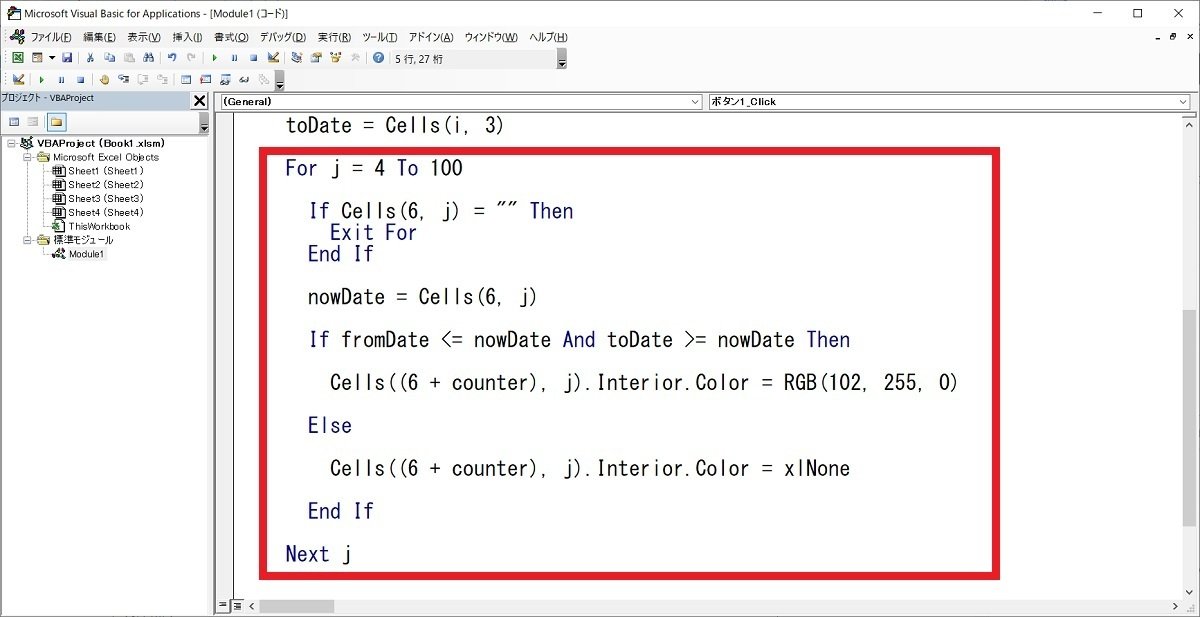Open the ツール(T) menu

pos(379,37)
